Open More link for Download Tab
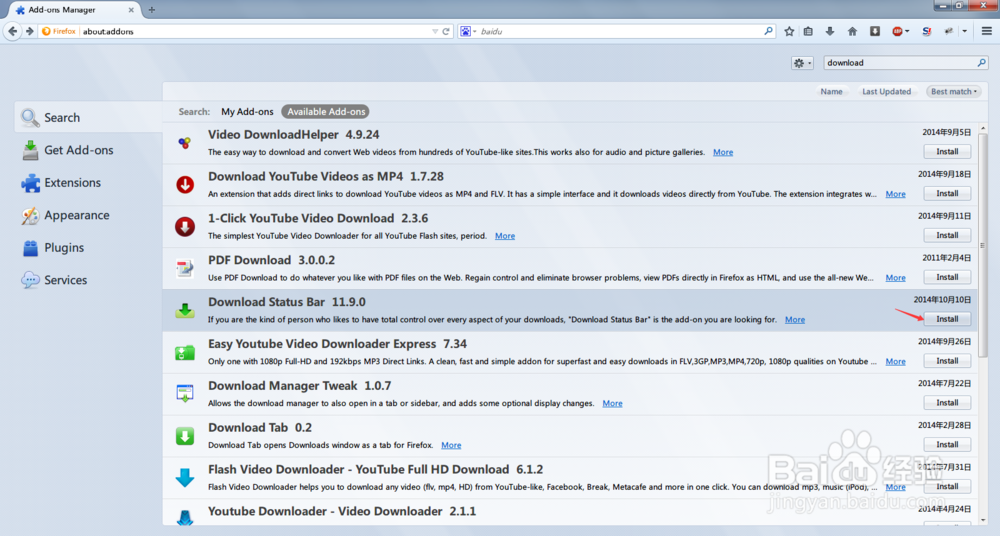The height and width of the screenshot is (536, 1000). click(x=451, y=445)
